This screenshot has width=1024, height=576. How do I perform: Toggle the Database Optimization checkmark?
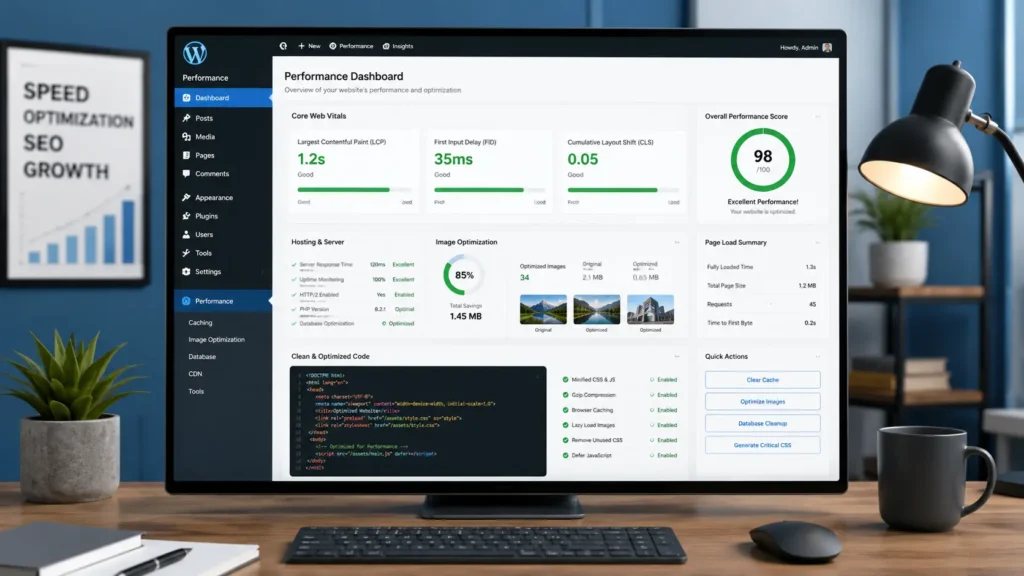(294, 323)
